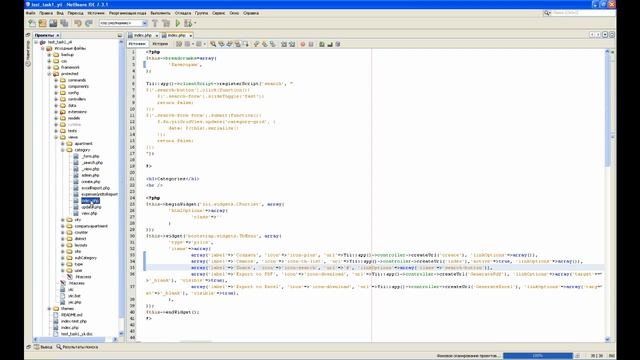Image resolution: width=640 pixels, height=360 pixels.
Task: Open the Файл menu
Action: (x=31, y=13)
